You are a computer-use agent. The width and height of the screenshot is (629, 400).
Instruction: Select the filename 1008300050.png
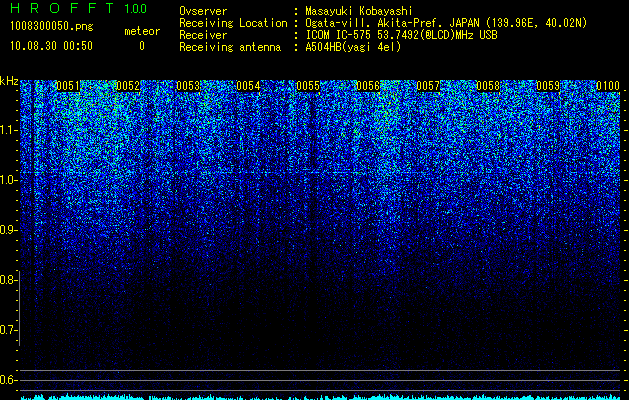pos(52,26)
